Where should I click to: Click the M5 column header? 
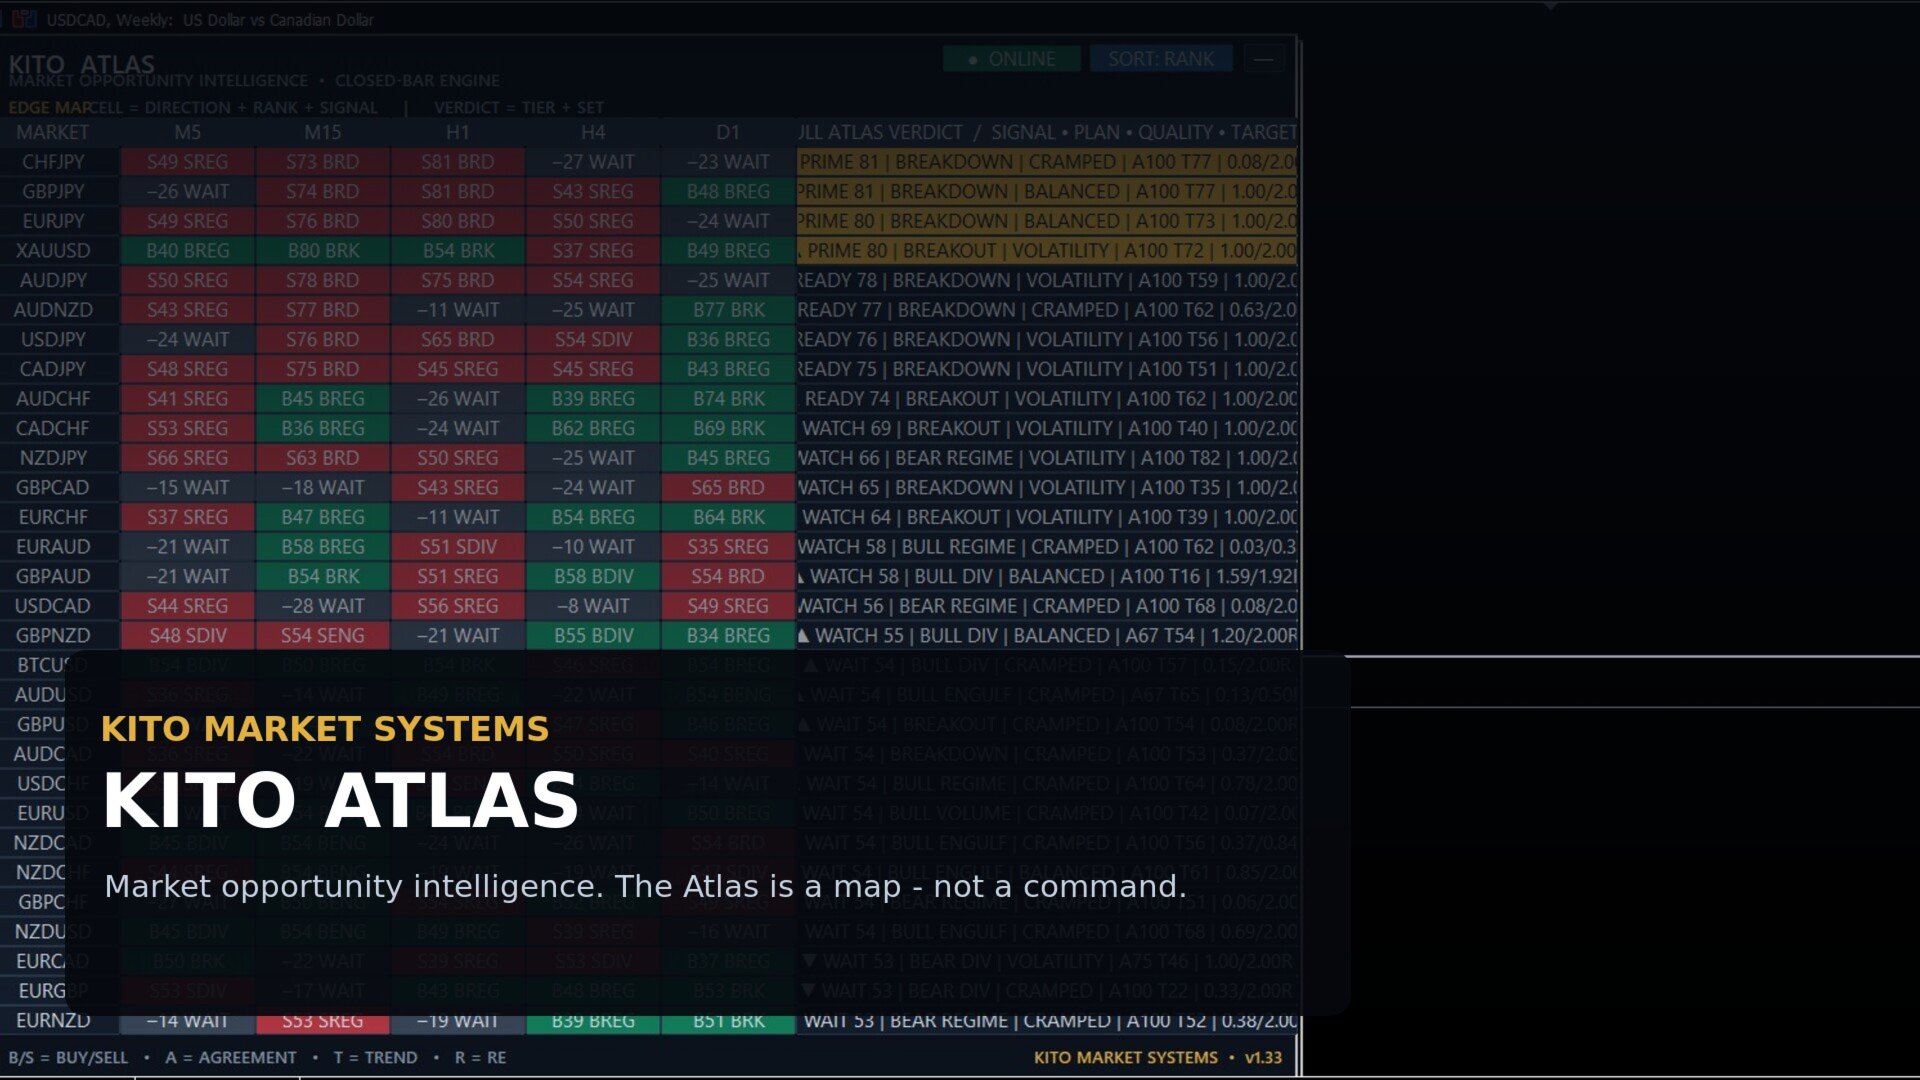click(188, 132)
